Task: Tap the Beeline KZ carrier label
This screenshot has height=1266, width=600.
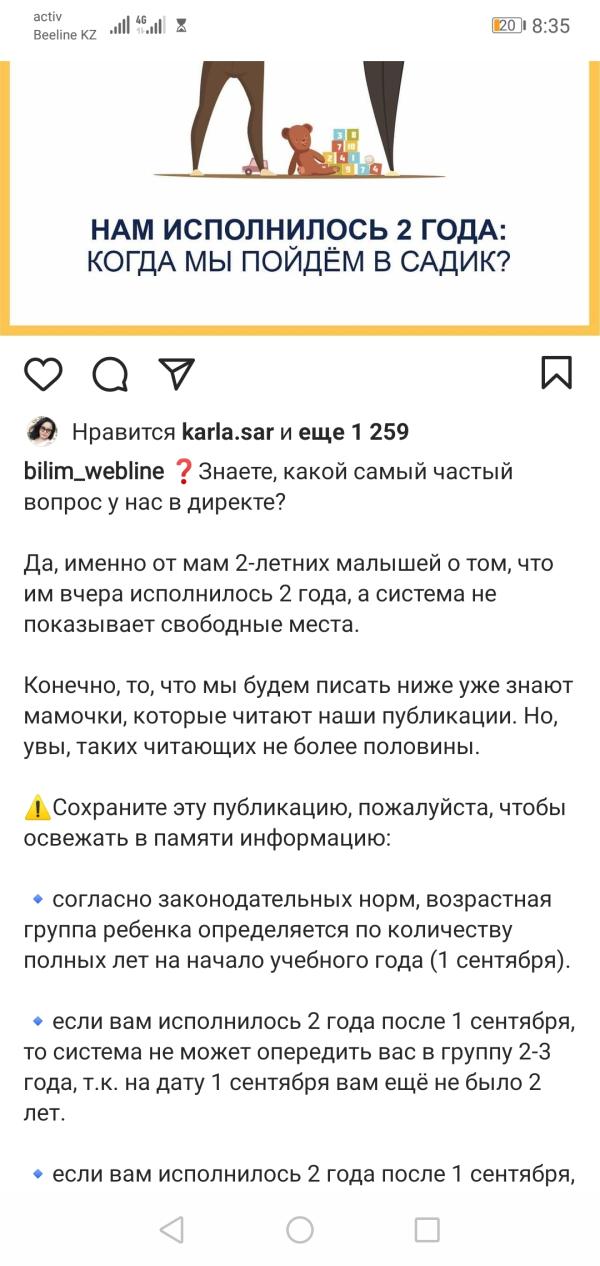Action: (x=65, y=35)
